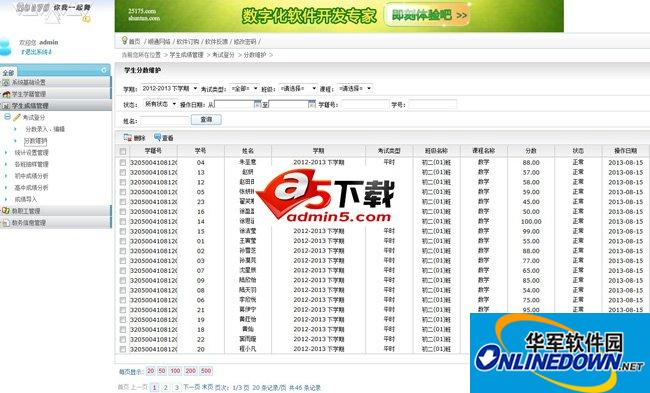Open the 教务信息管理 menu section
650x393 pixels.
56,223
